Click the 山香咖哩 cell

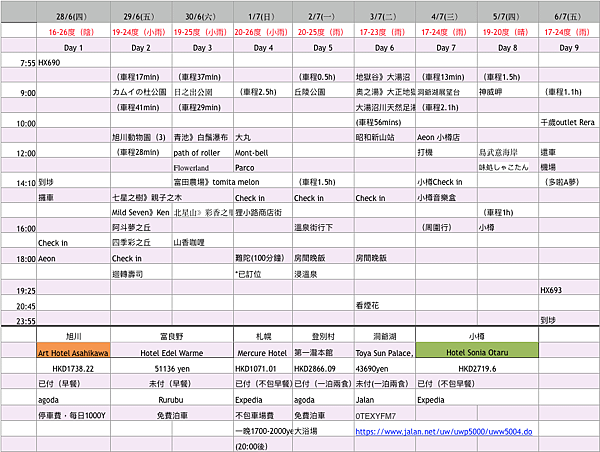click(x=202, y=242)
